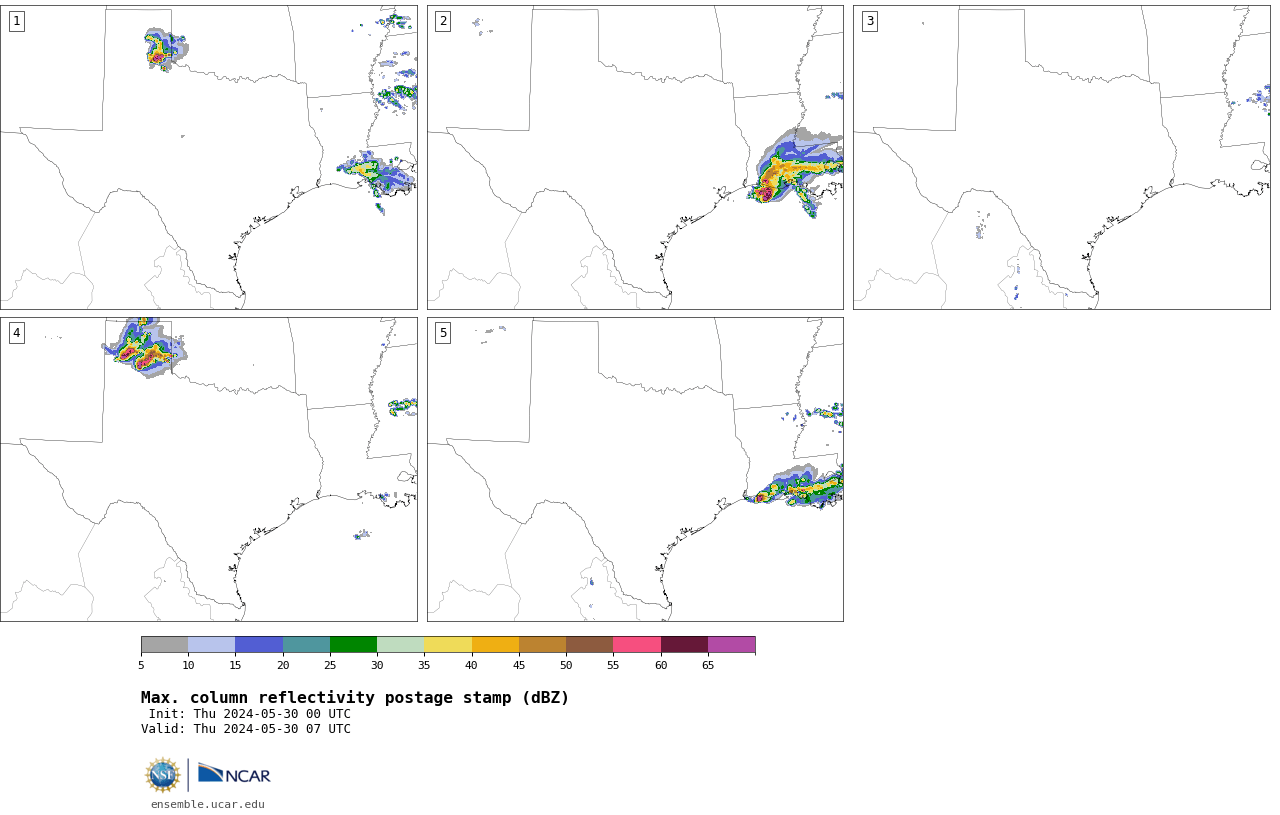
Task: Click the colorbar tick label 50
Action: 566,665
